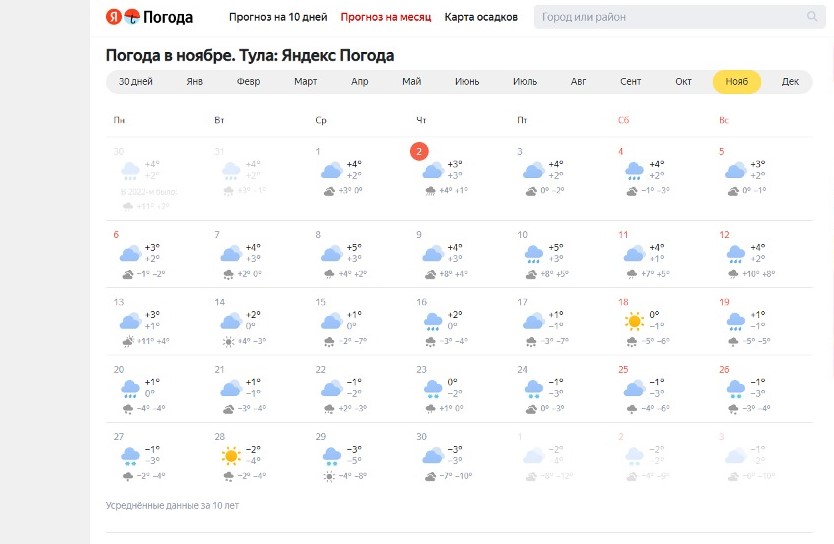
Task: Click the red highlighted date 2 marker
Action: (x=420, y=151)
